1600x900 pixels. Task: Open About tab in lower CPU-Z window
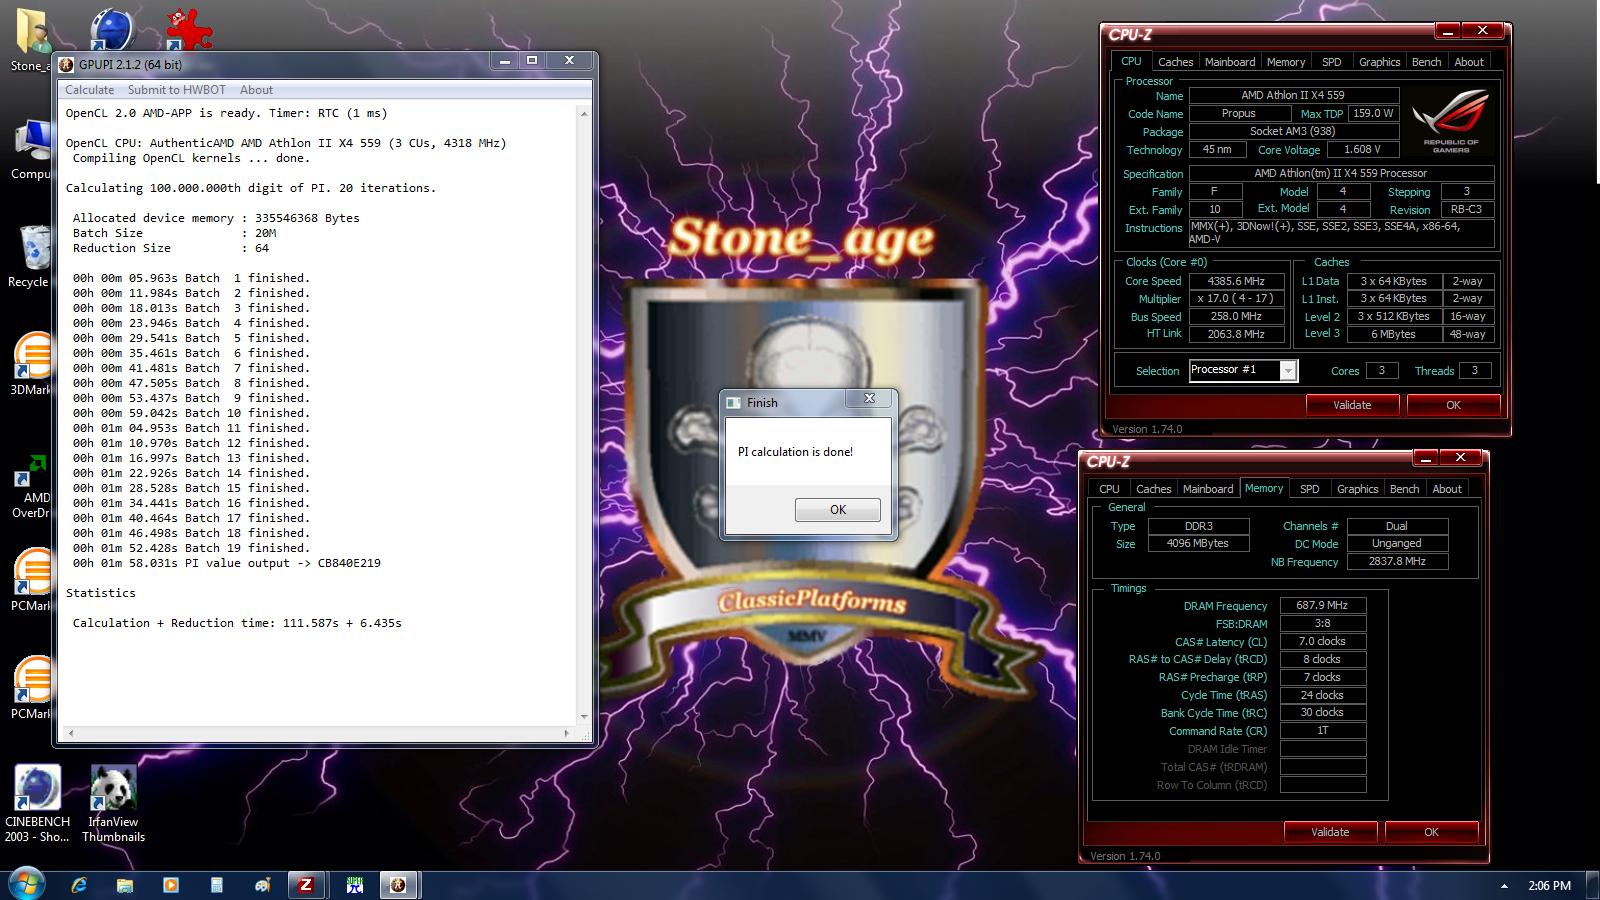(x=1447, y=489)
